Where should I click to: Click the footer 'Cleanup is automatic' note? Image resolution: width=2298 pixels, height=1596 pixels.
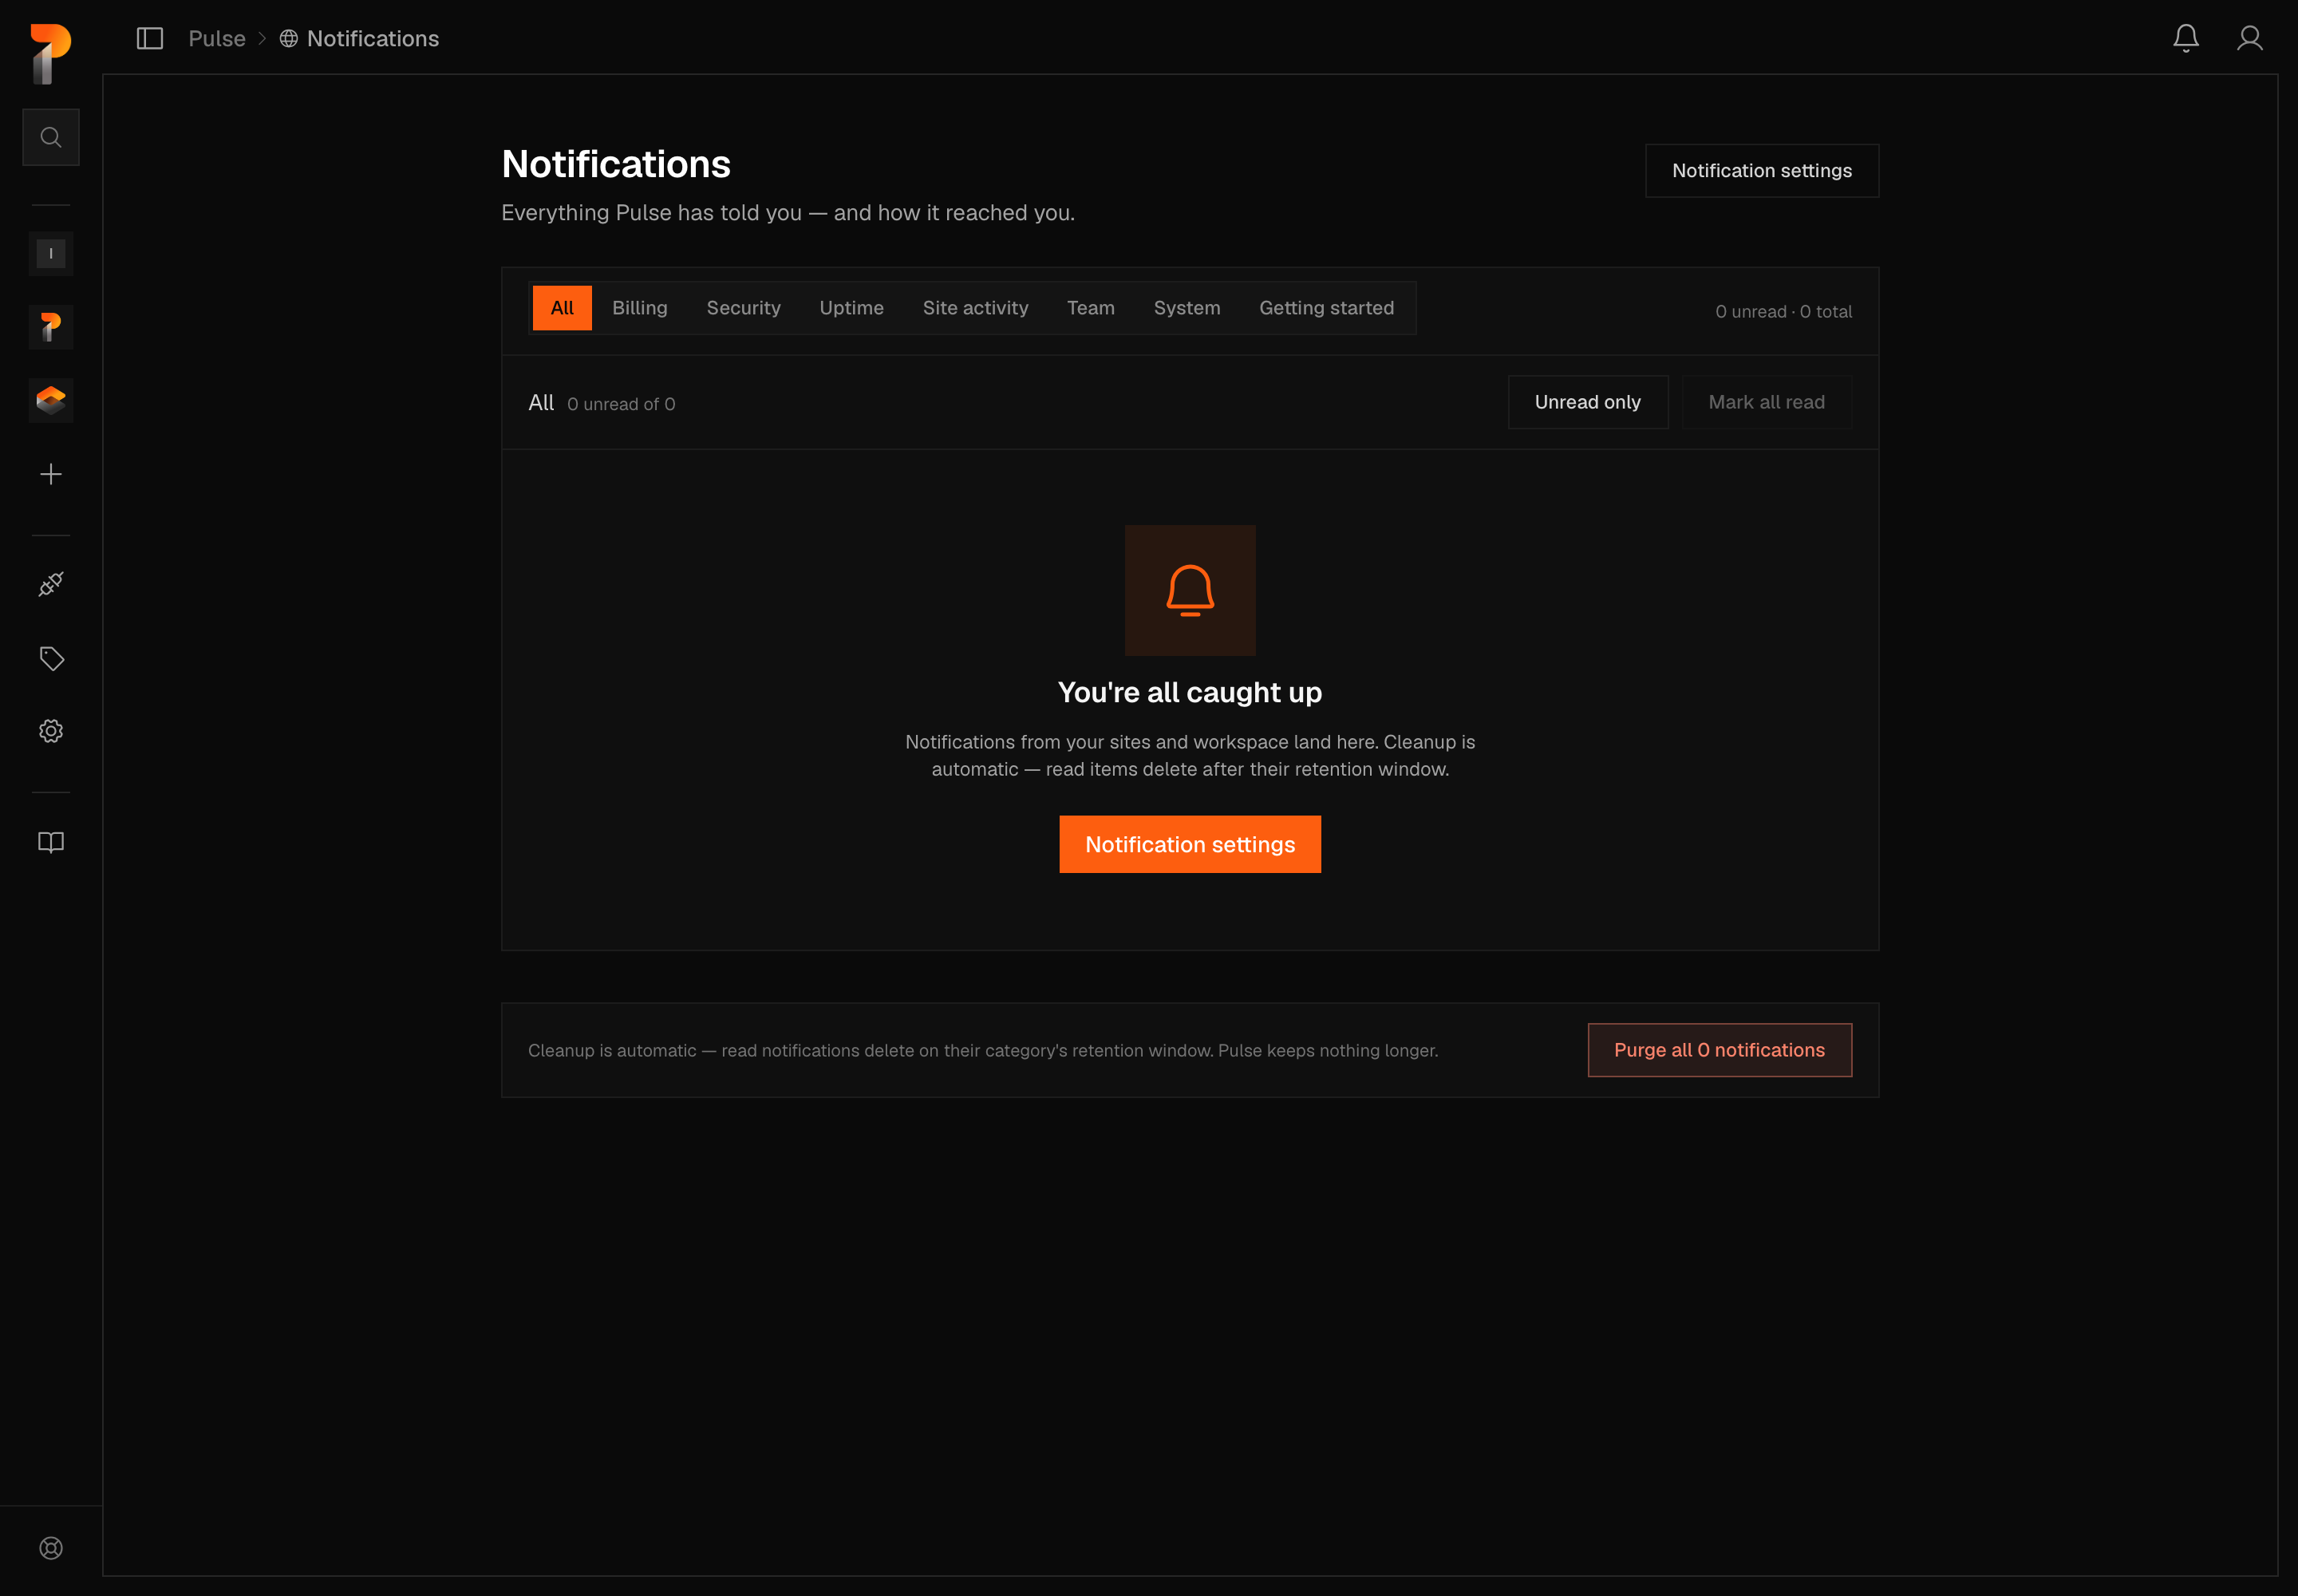[983, 1050]
